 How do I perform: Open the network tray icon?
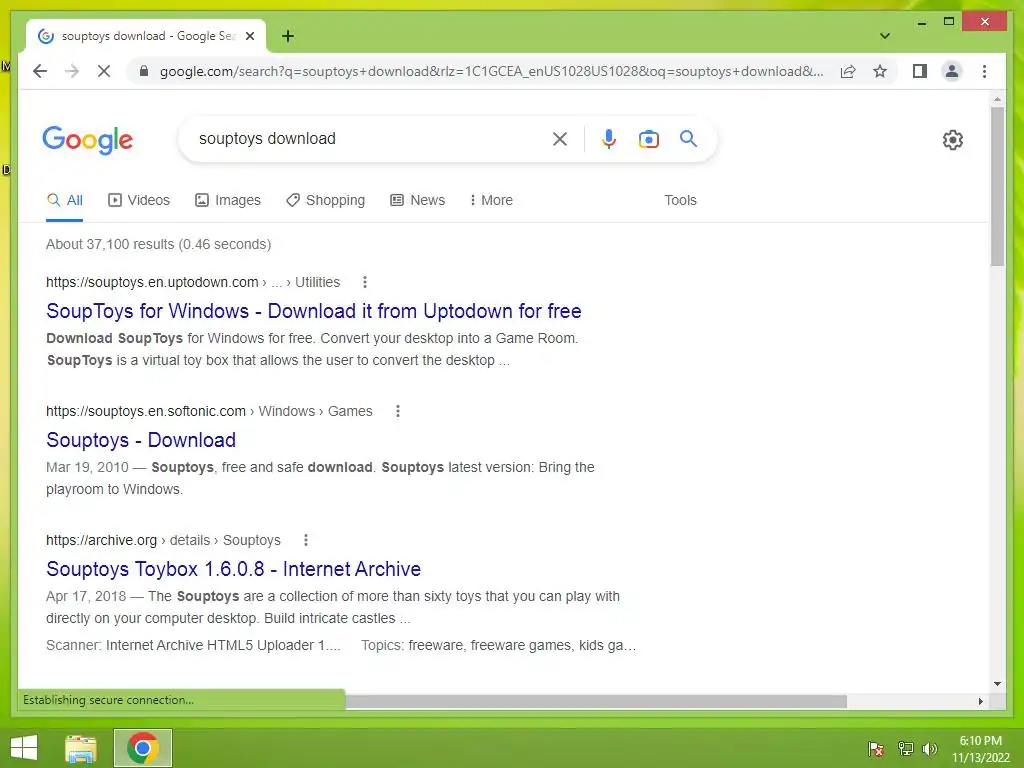[x=905, y=749]
